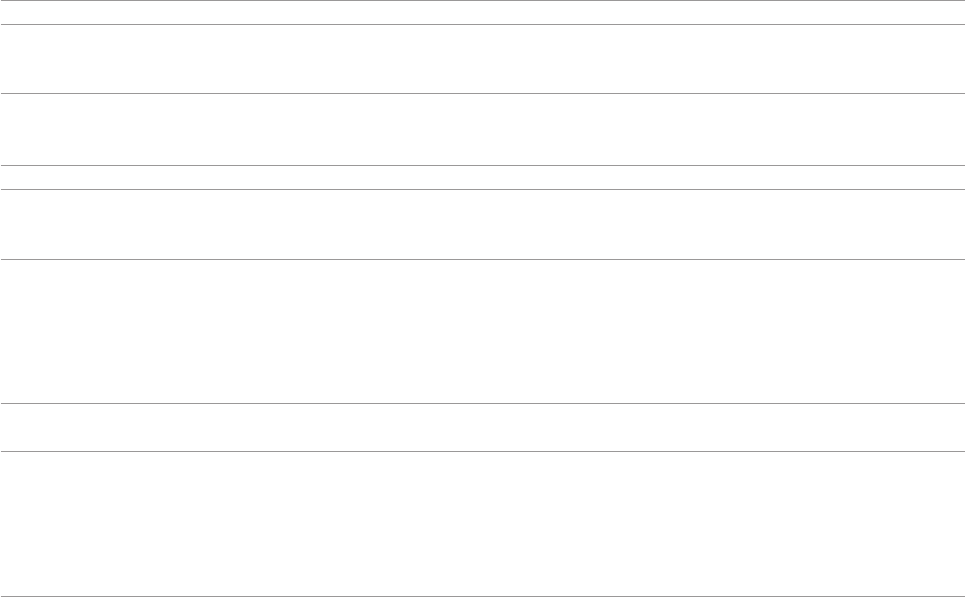Click the fifth blank row from the top
965x597 pixels.
click(x=482, y=224)
